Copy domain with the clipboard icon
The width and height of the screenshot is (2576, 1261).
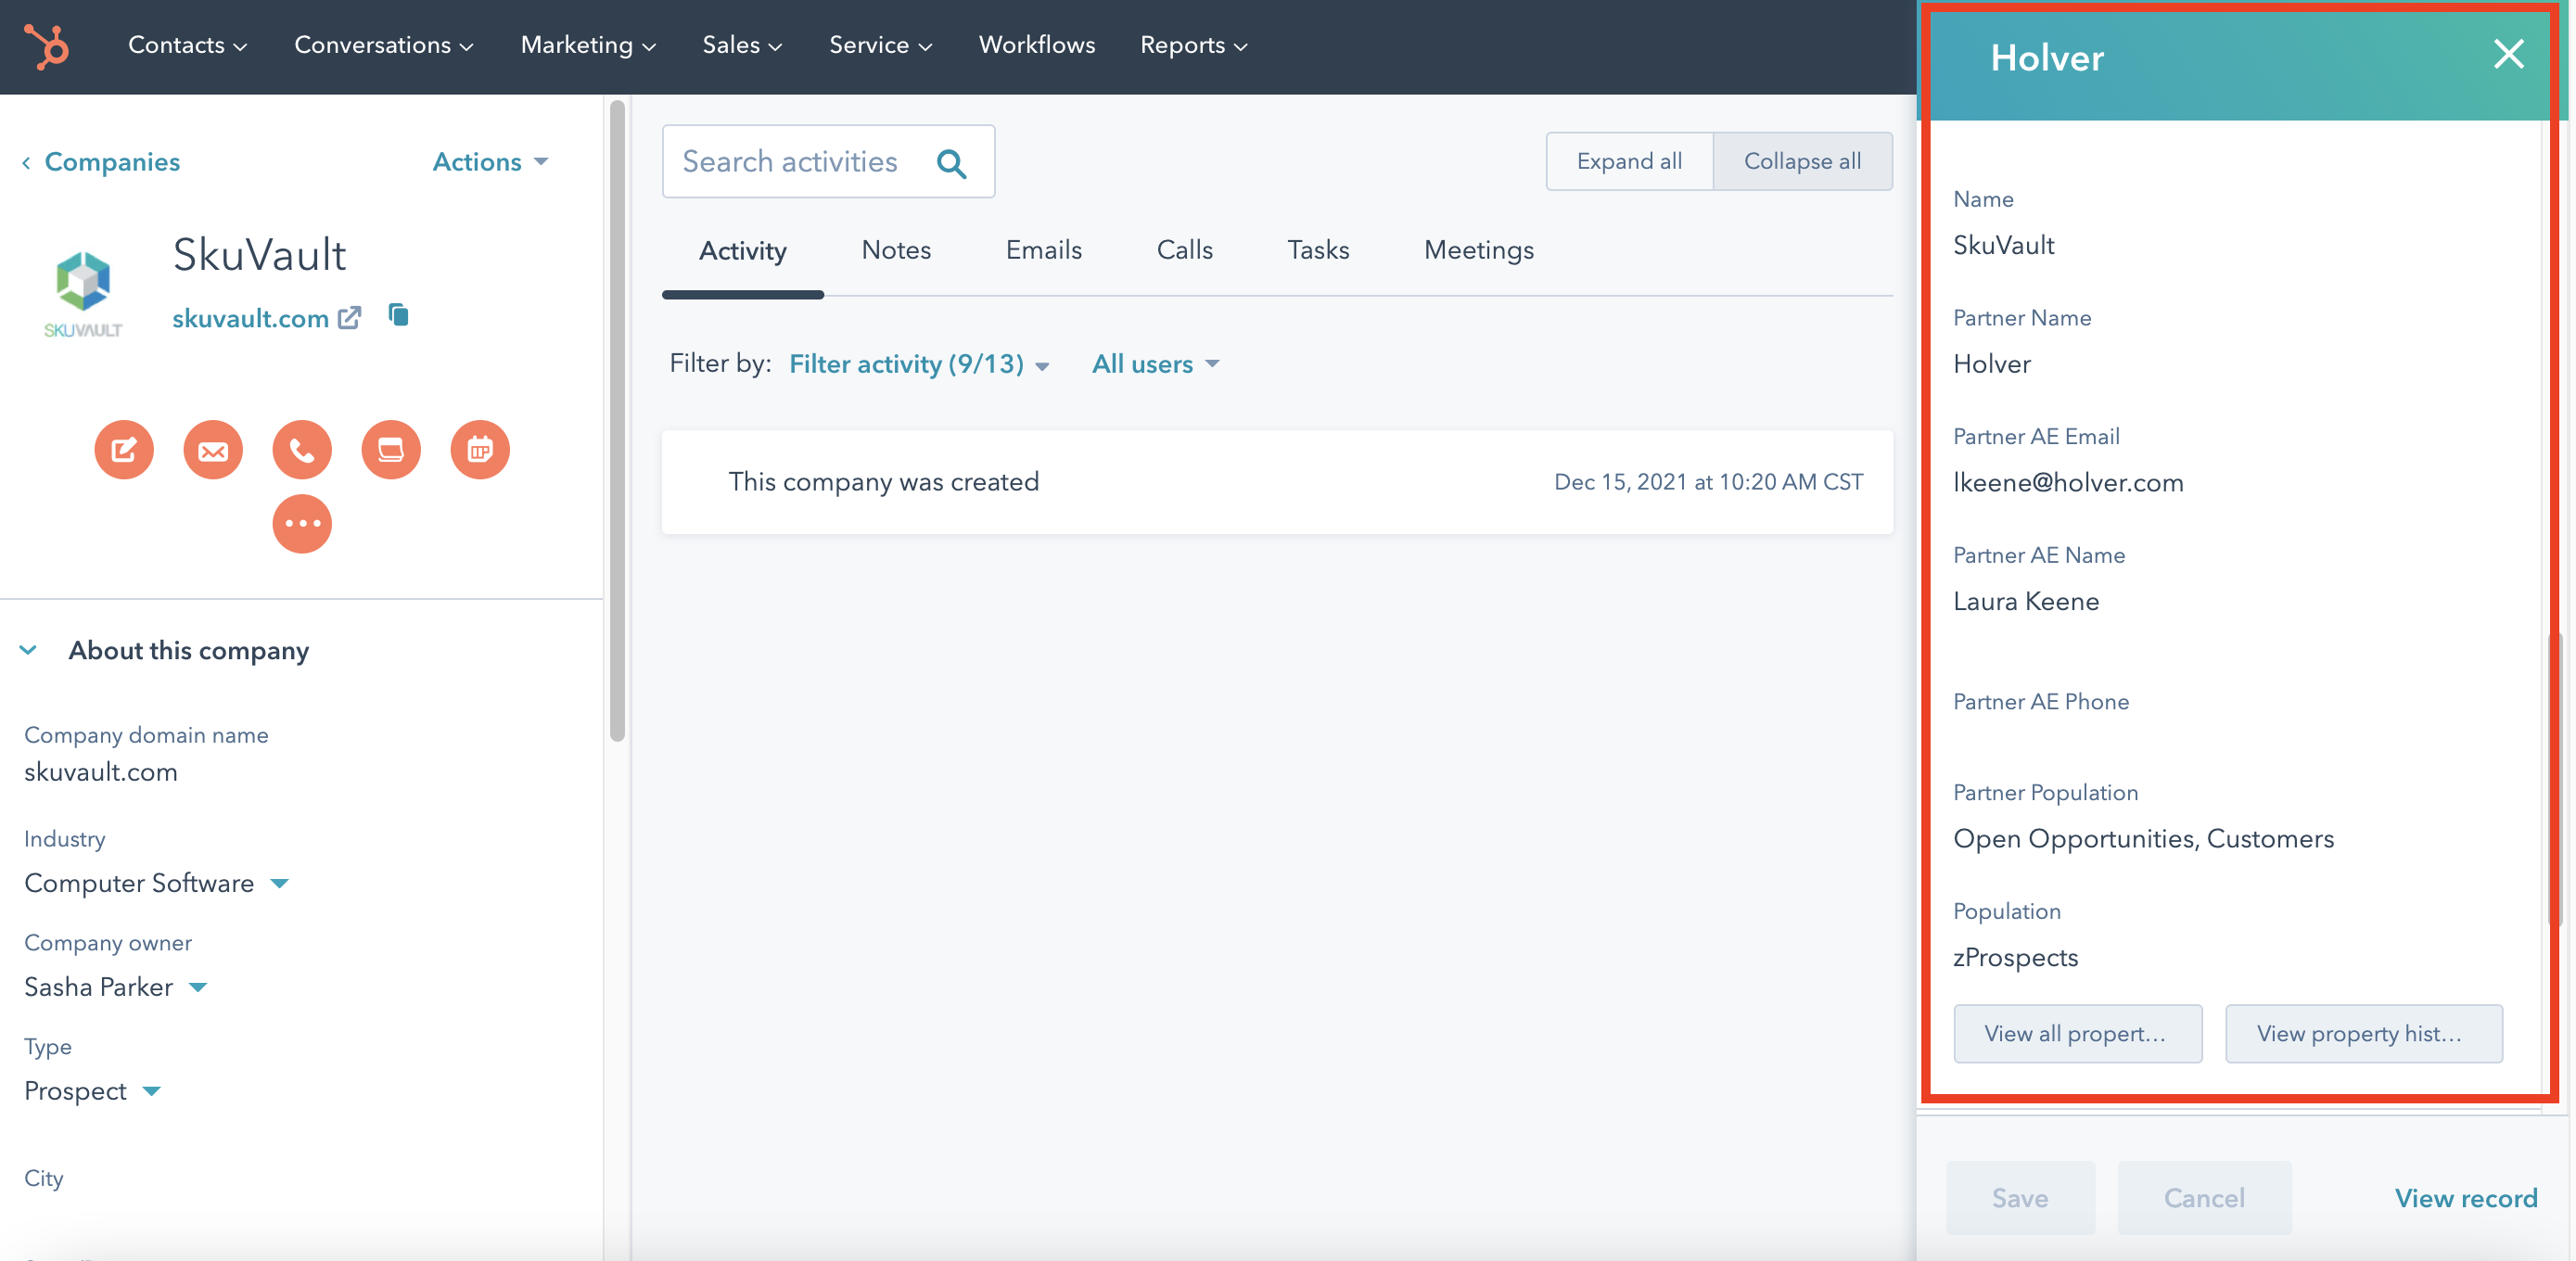click(x=398, y=315)
